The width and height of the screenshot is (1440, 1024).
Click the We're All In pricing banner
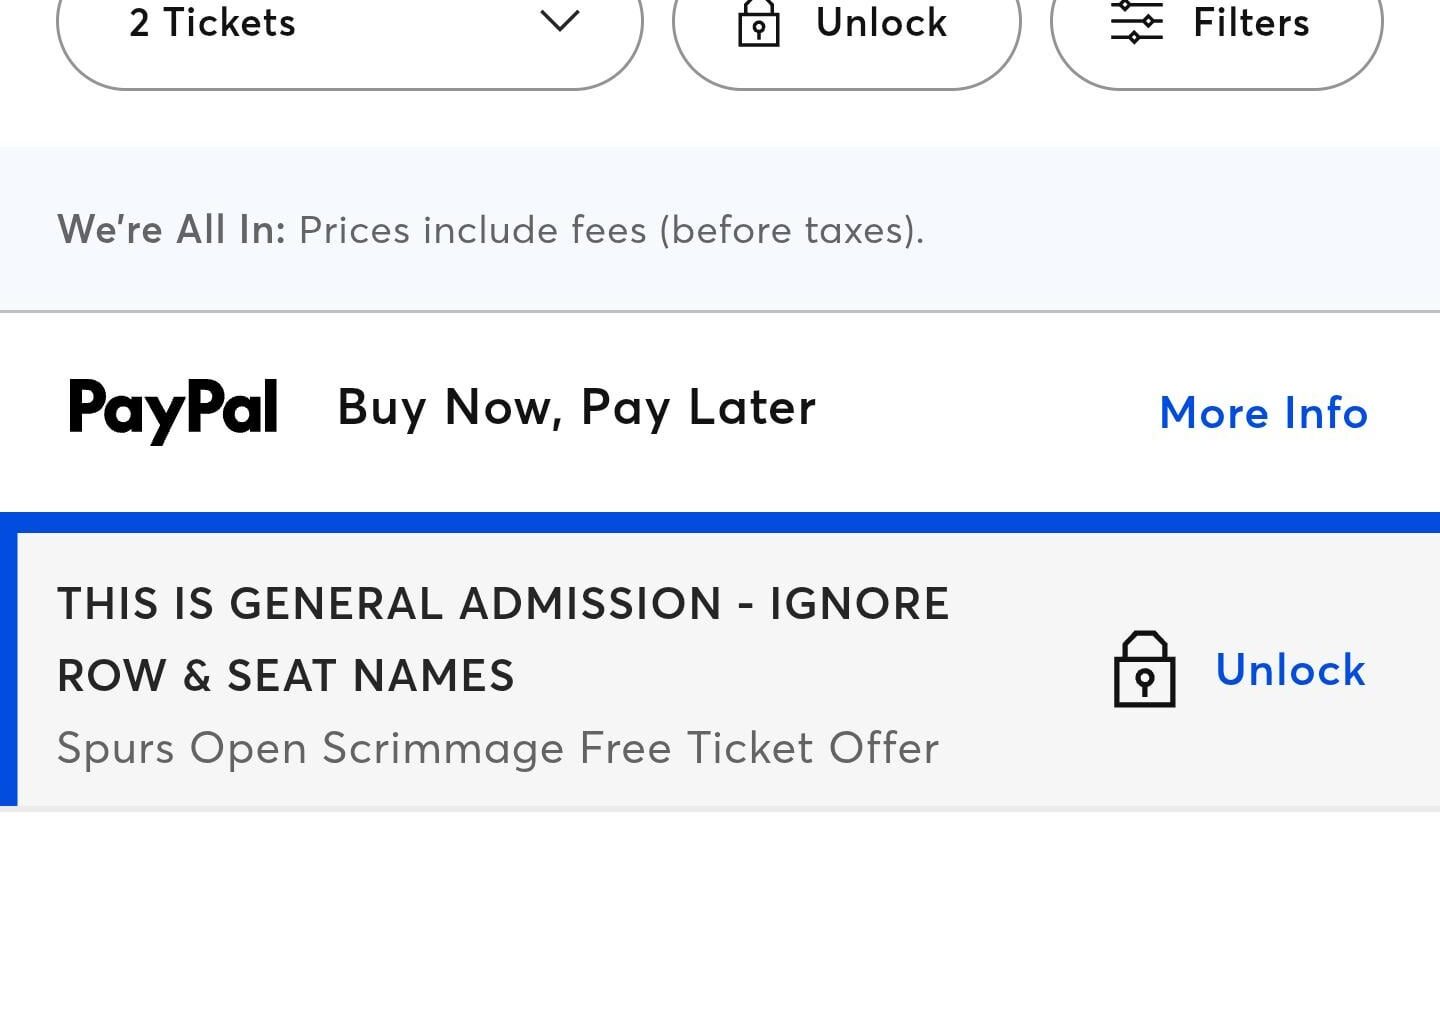490,229
